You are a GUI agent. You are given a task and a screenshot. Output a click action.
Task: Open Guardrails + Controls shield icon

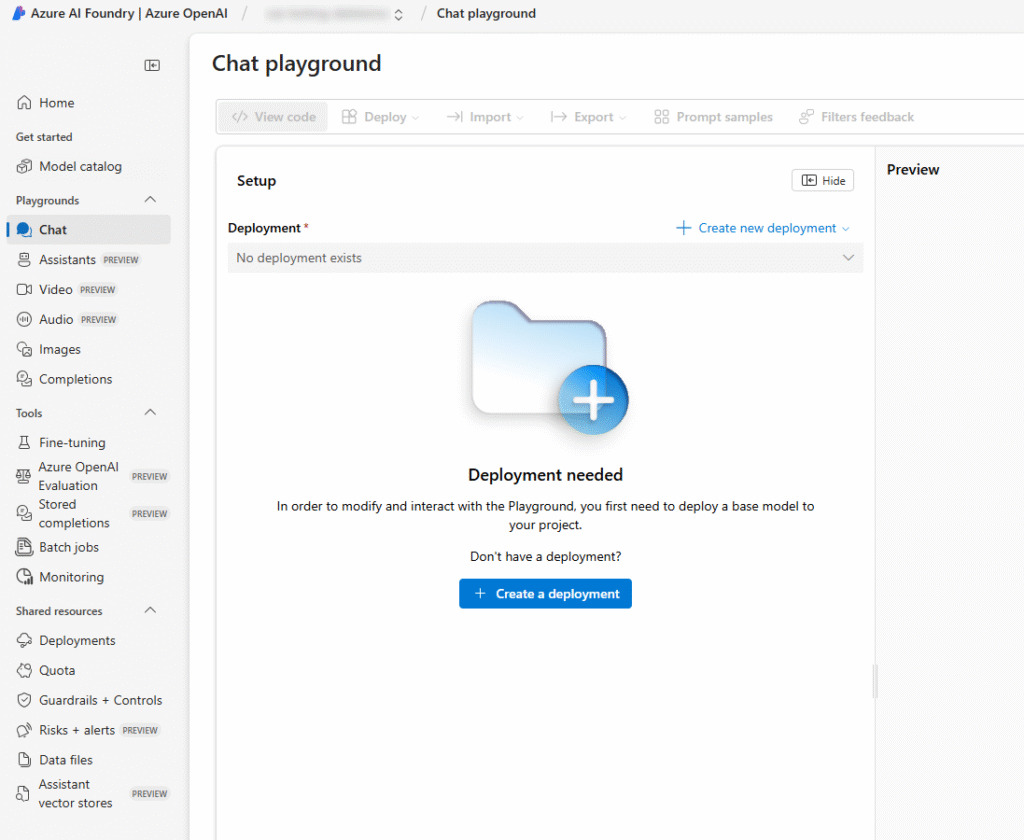[x=25, y=701]
